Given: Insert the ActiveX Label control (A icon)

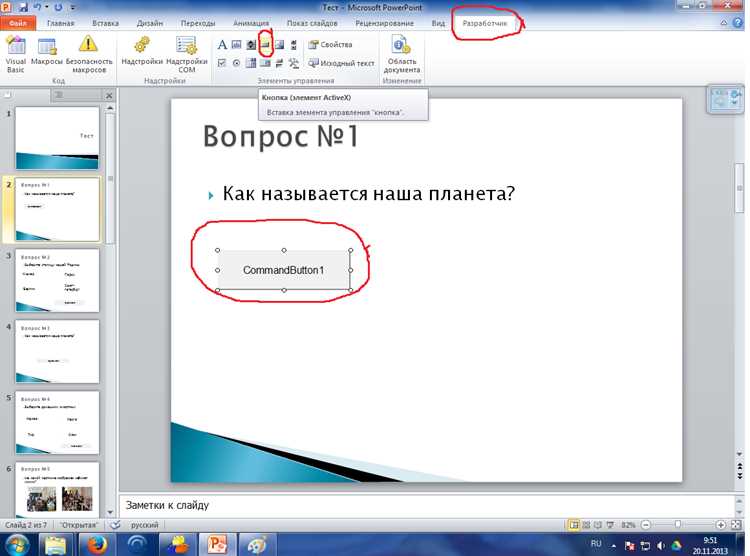Looking at the screenshot, I should point(222,45).
